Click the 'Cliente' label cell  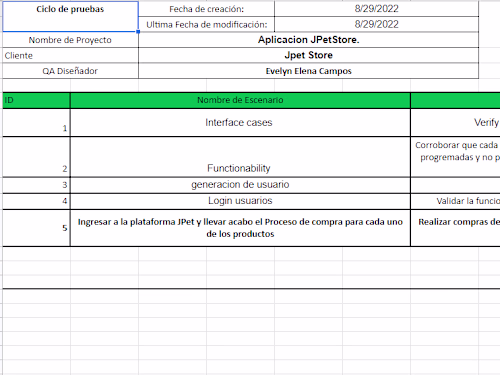(70, 55)
